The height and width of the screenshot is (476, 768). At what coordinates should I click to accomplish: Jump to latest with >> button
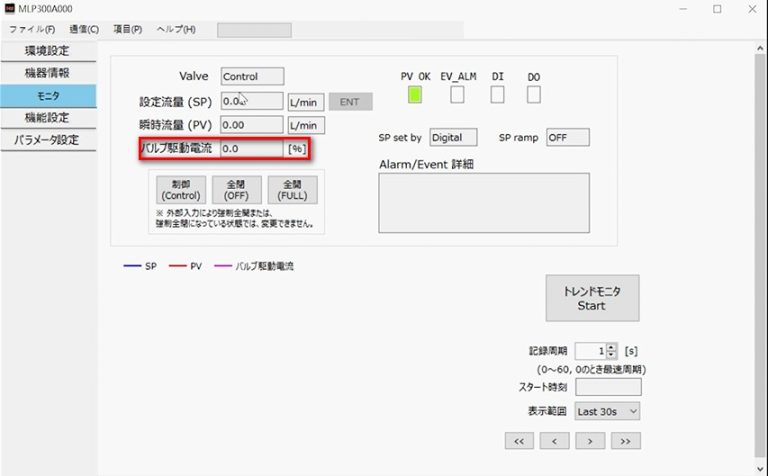click(625, 441)
